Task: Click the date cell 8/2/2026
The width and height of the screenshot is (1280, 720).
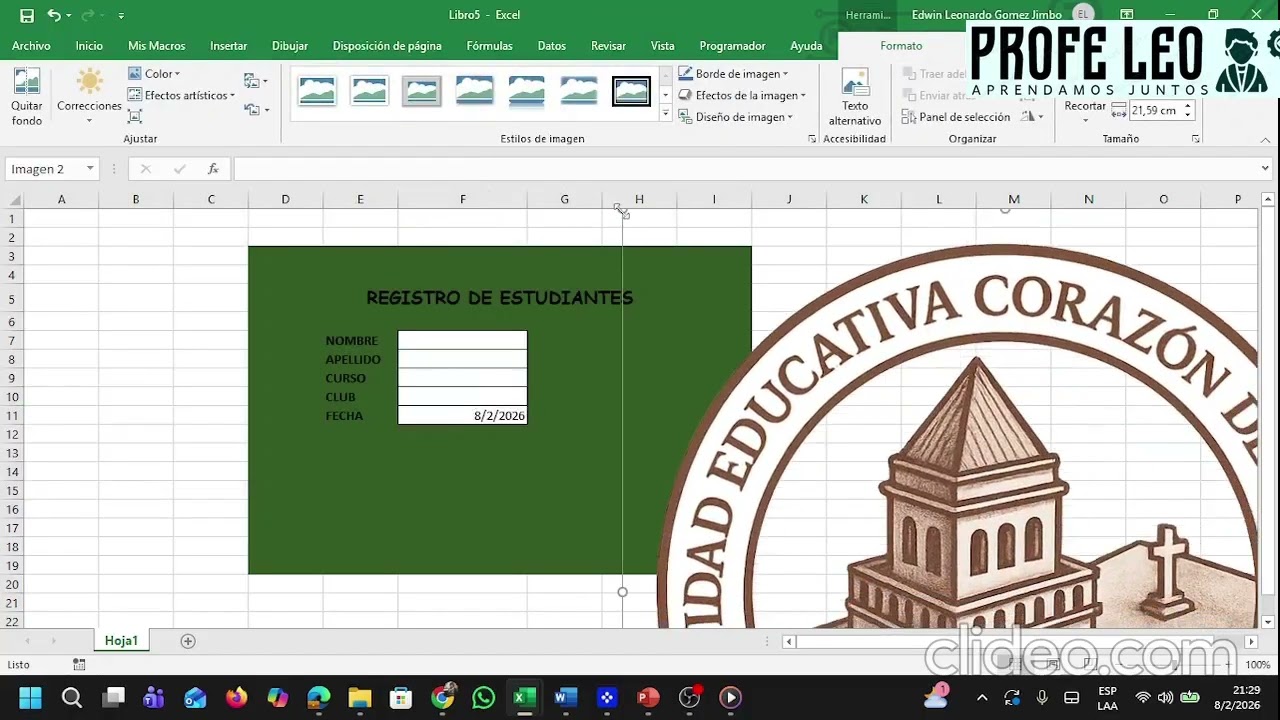Action: tap(462, 416)
